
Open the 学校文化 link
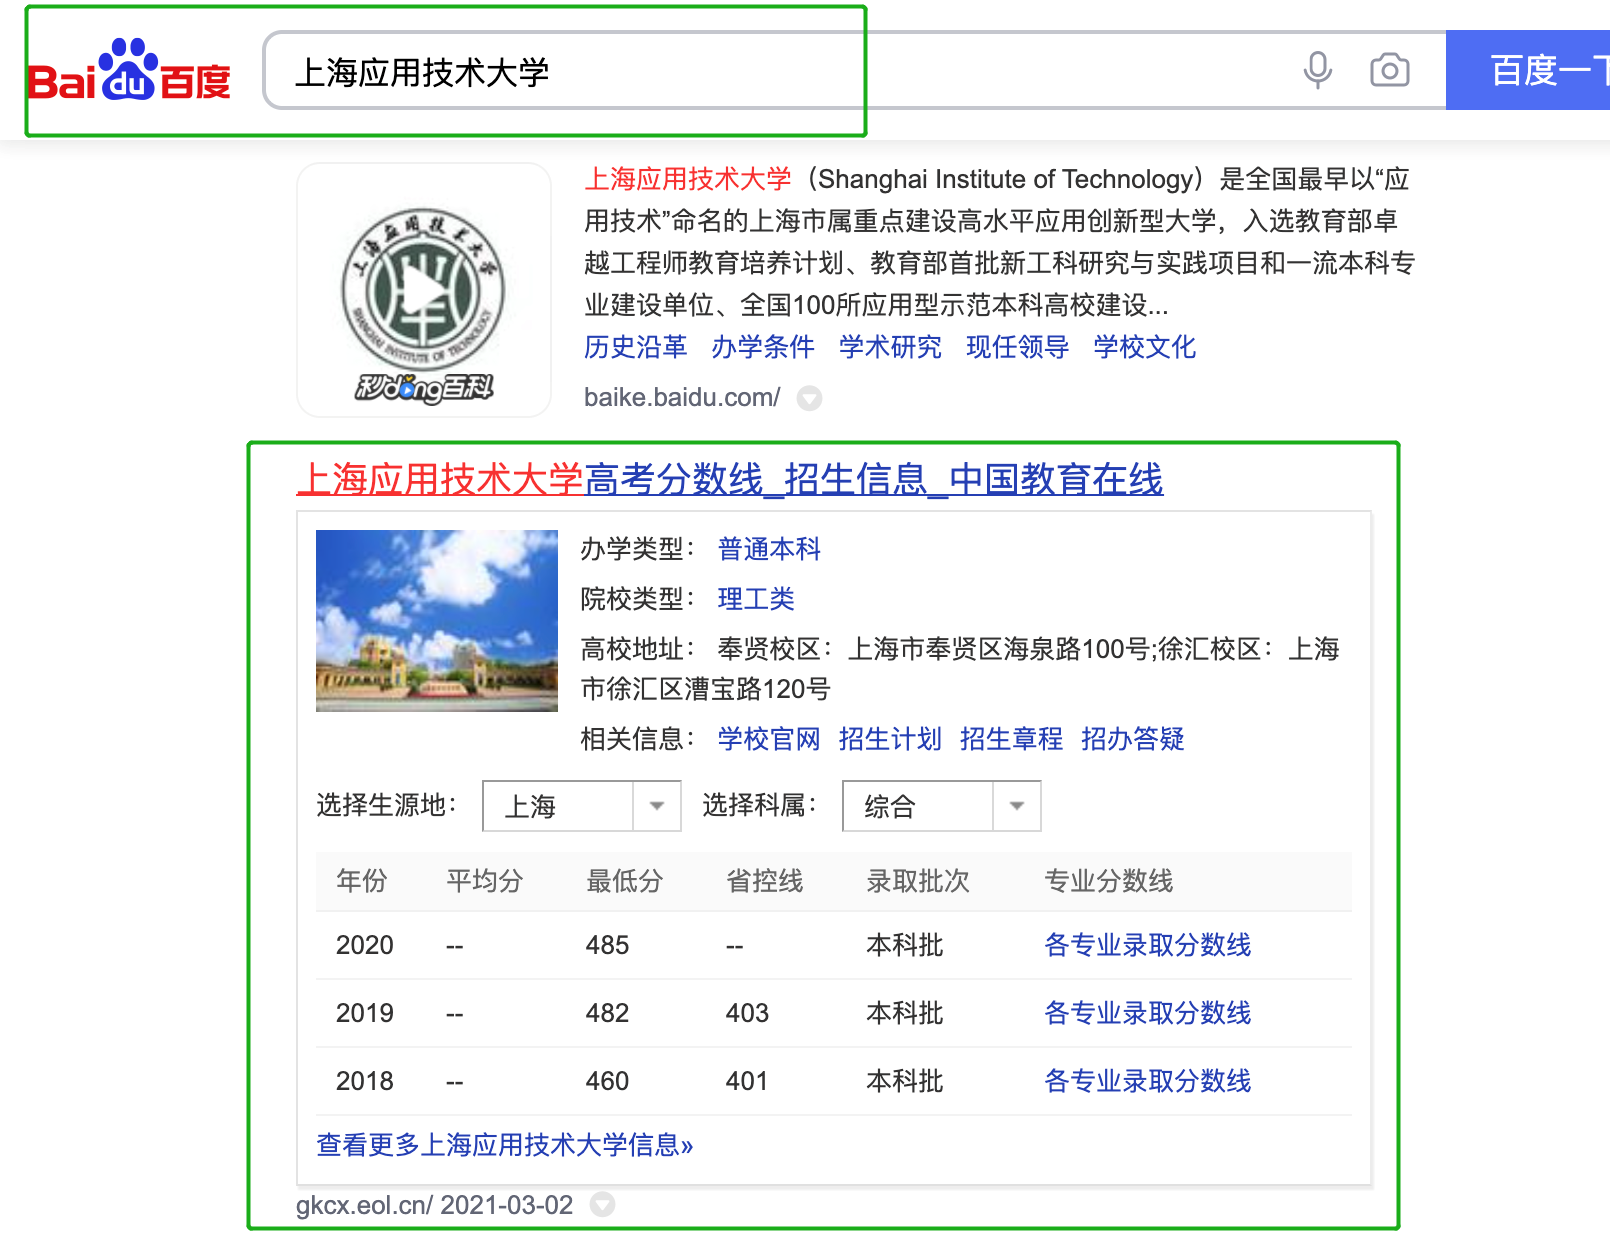tap(1144, 347)
